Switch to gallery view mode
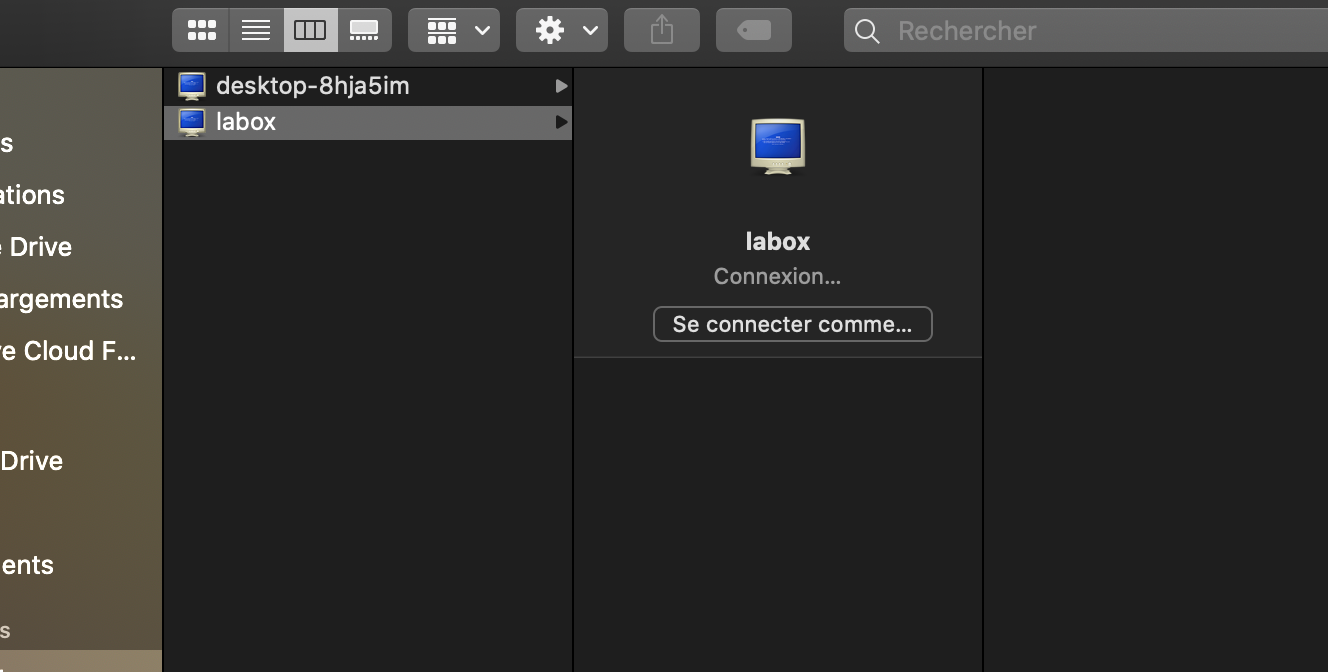Screen dimensions: 1328x672 coord(364,31)
